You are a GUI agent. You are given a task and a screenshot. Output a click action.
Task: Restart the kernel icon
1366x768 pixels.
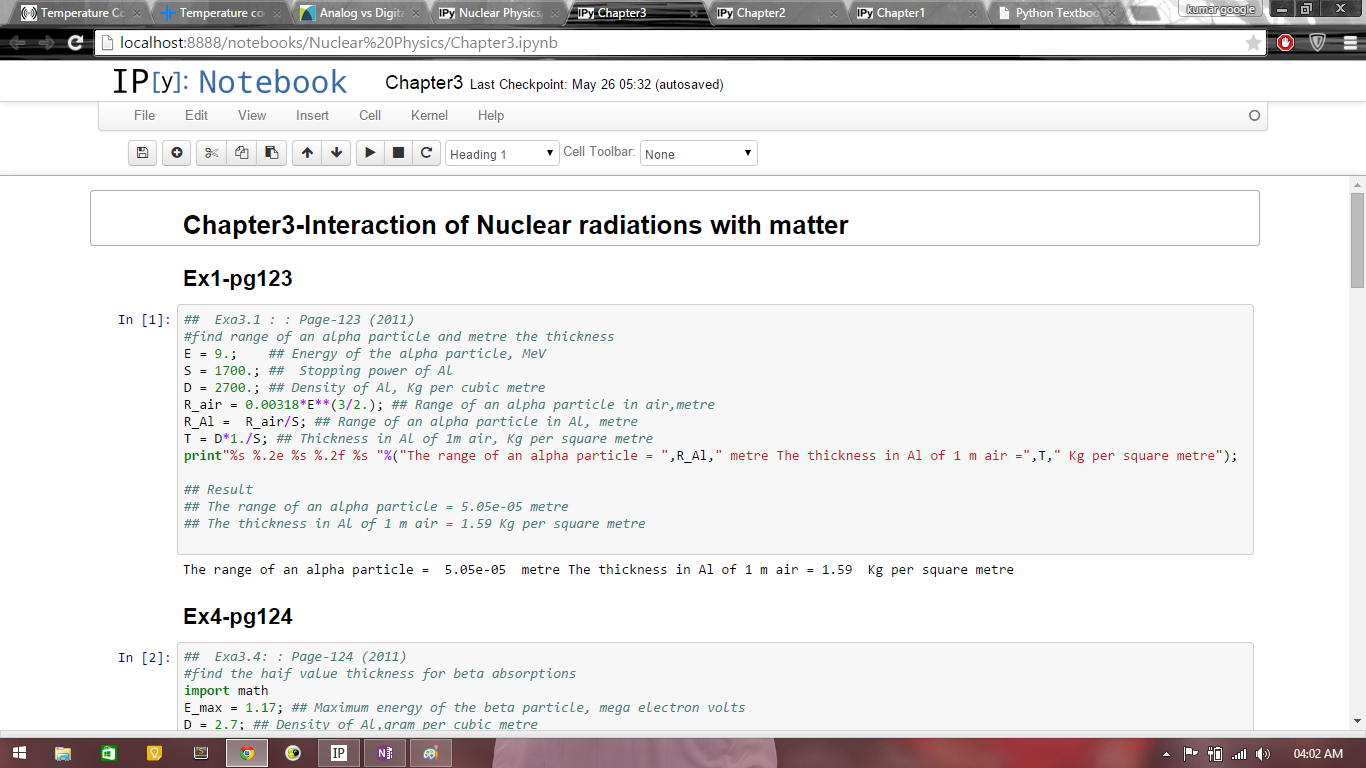click(x=426, y=153)
